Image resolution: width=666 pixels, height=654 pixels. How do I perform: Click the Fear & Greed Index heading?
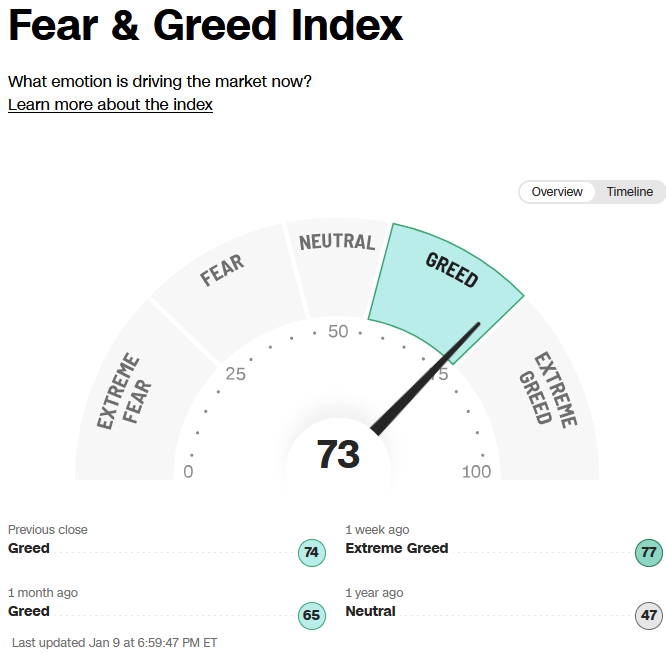click(206, 25)
